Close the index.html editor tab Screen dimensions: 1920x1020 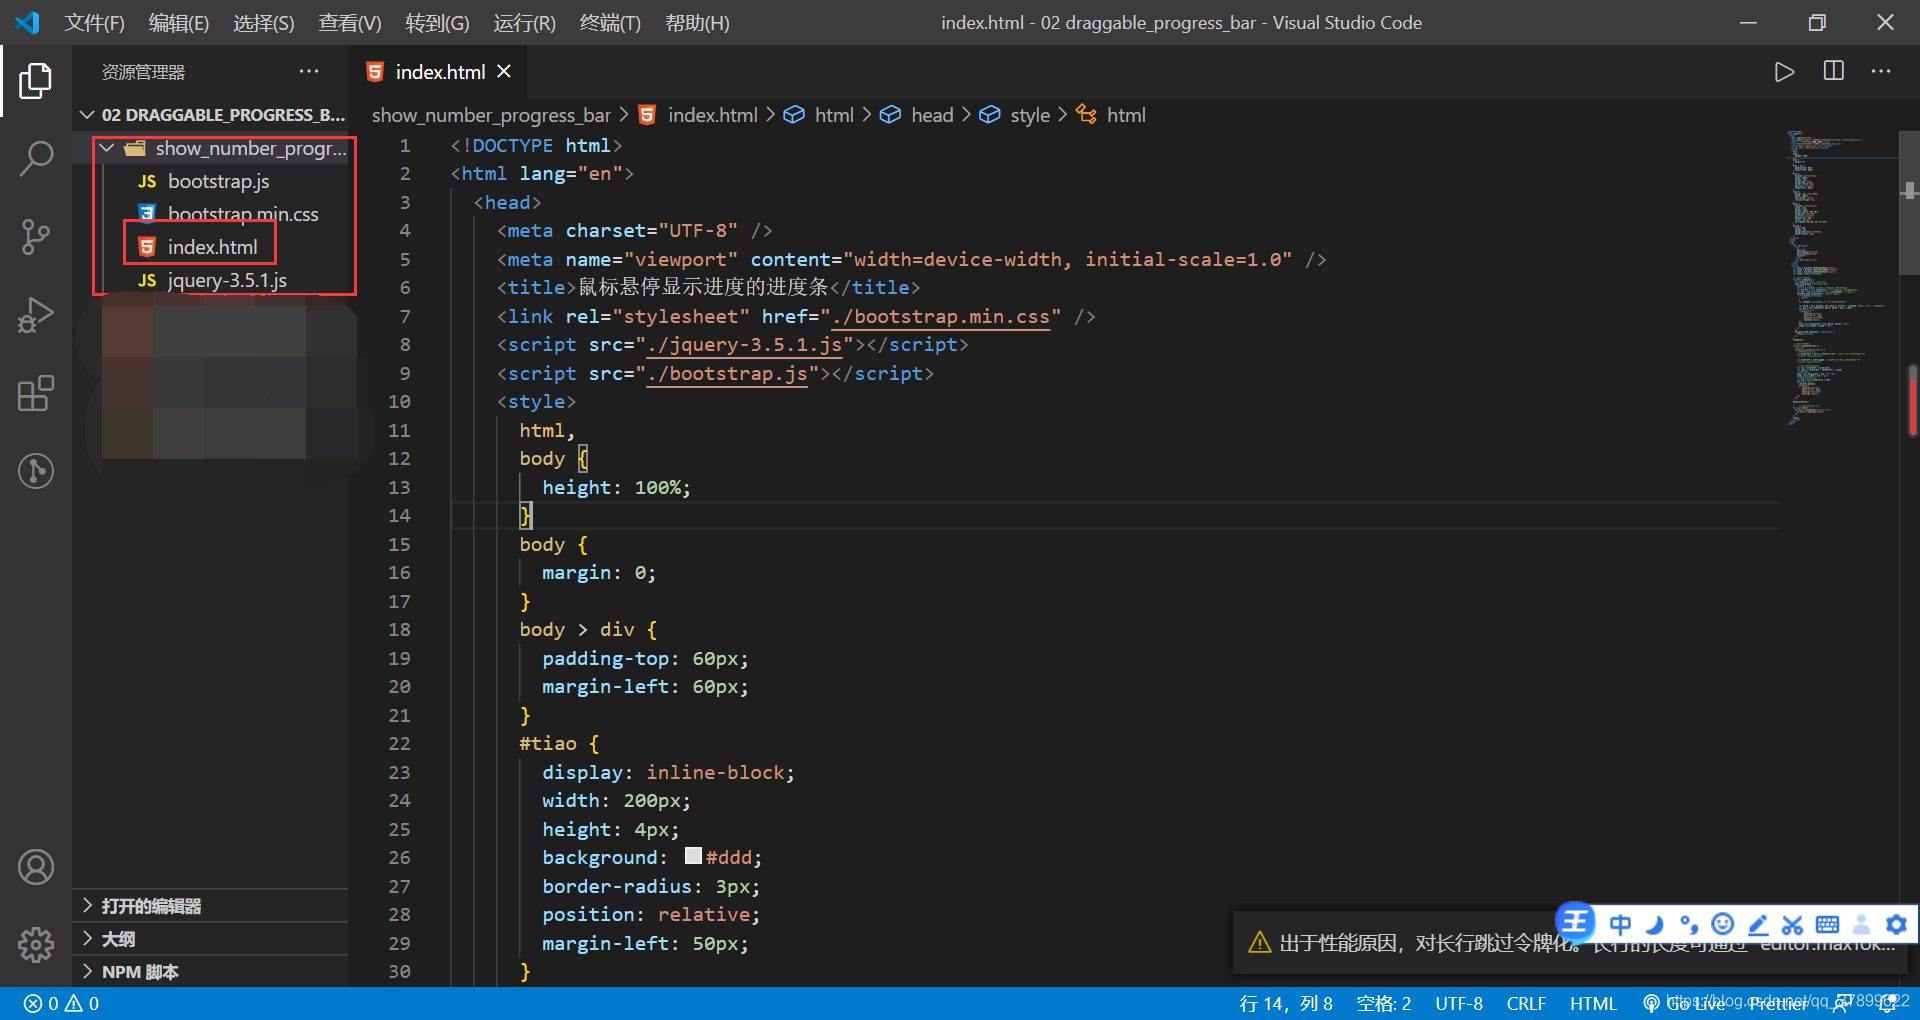(x=504, y=71)
